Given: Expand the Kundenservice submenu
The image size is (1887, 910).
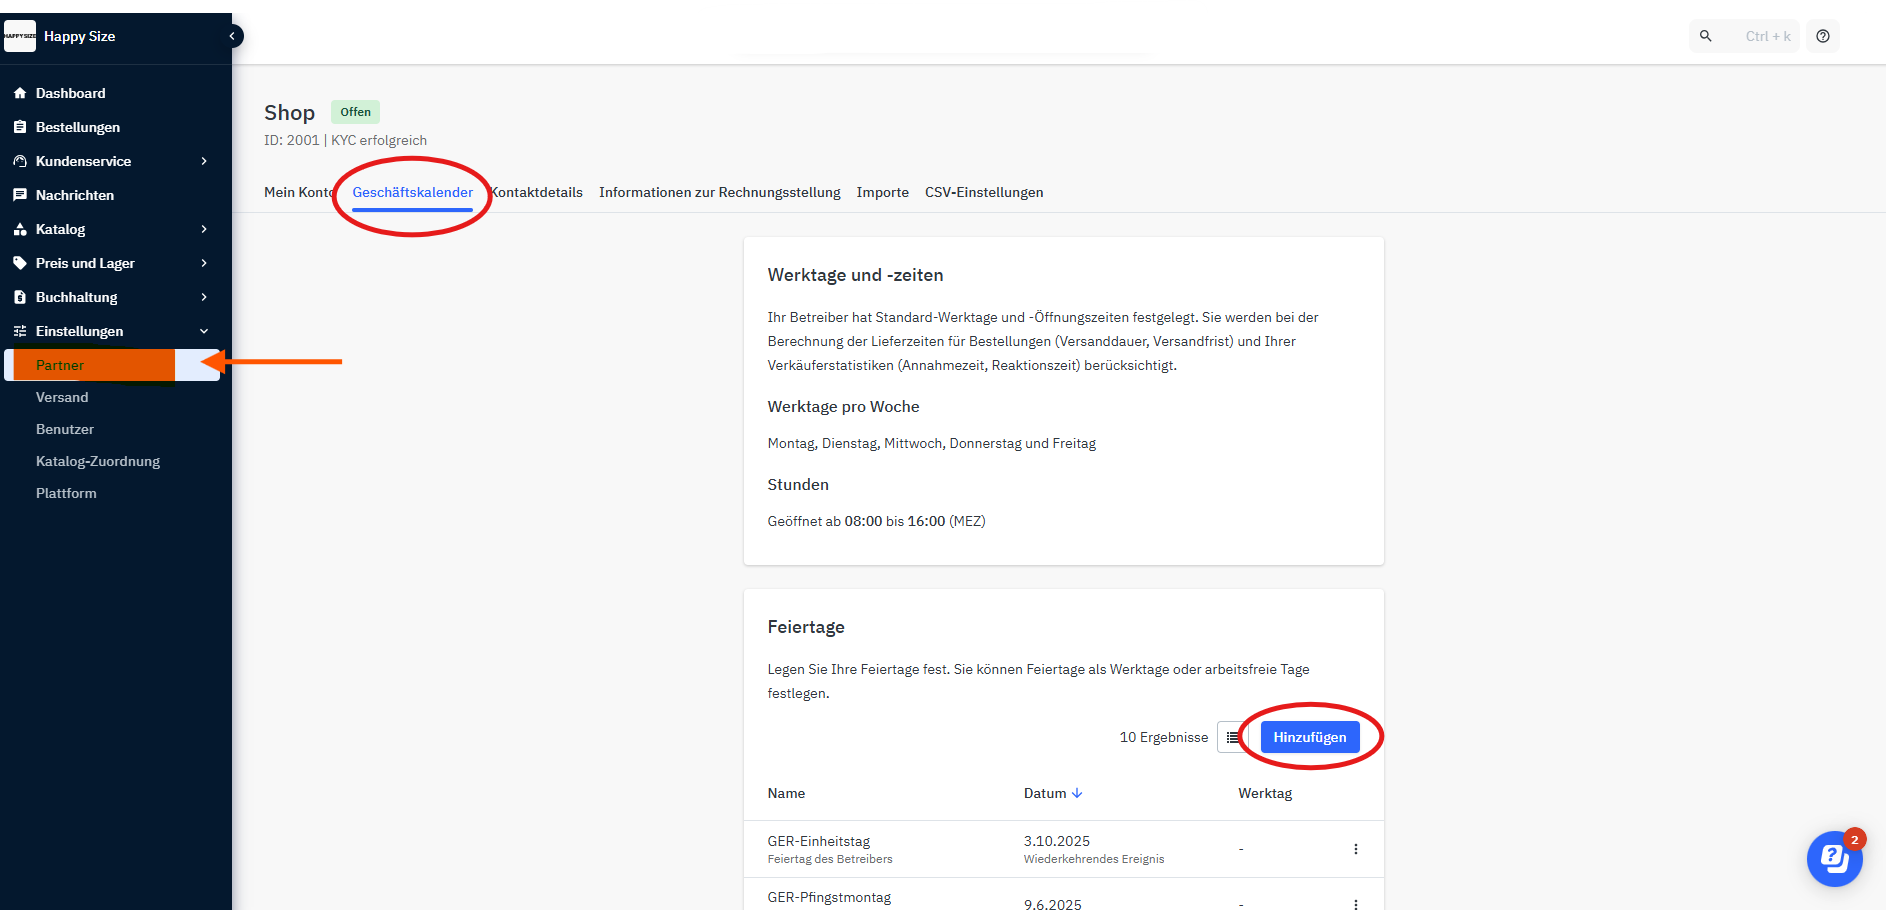Looking at the screenshot, I should pyautogui.click(x=204, y=161).
